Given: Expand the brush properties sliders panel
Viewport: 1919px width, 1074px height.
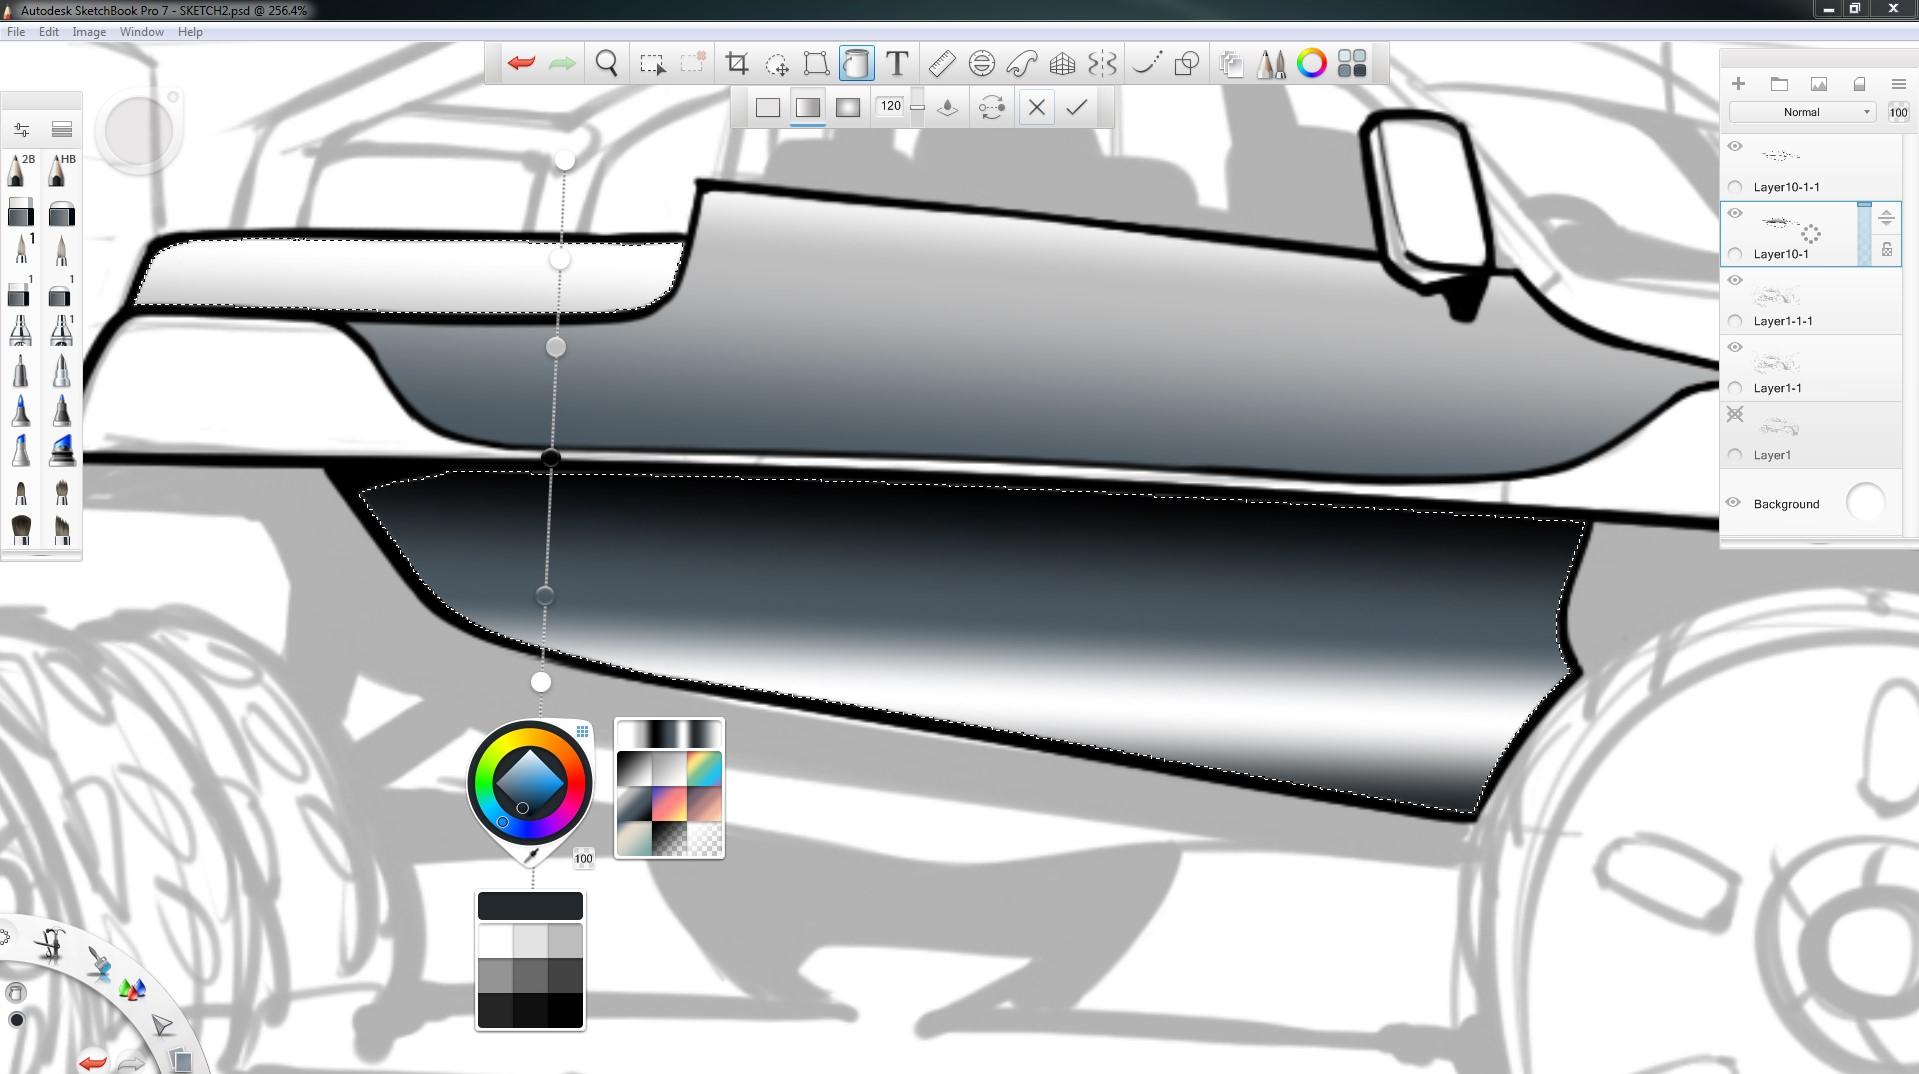Looking at the screenshot, I should tap(21, 130).
